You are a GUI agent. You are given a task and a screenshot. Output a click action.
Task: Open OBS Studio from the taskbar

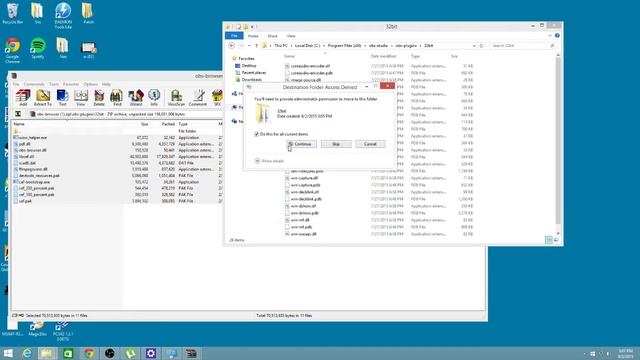(x=109, y=353)
